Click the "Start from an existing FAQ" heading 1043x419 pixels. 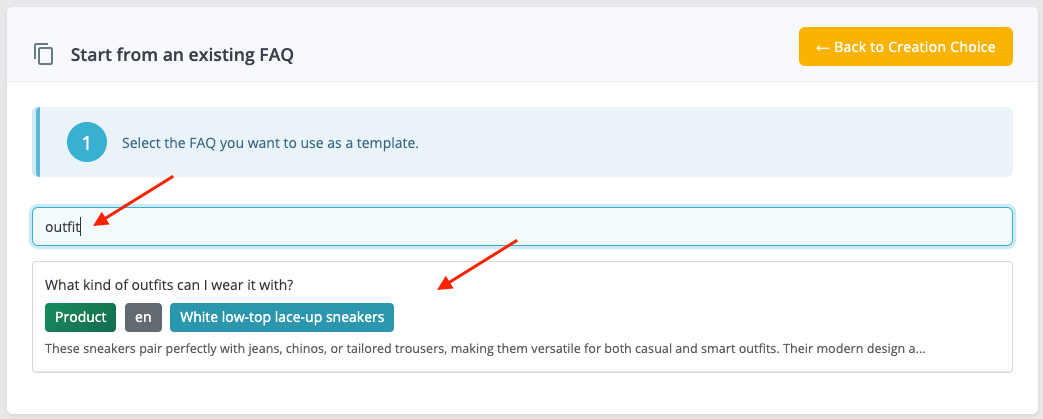(x=182, y=54)
